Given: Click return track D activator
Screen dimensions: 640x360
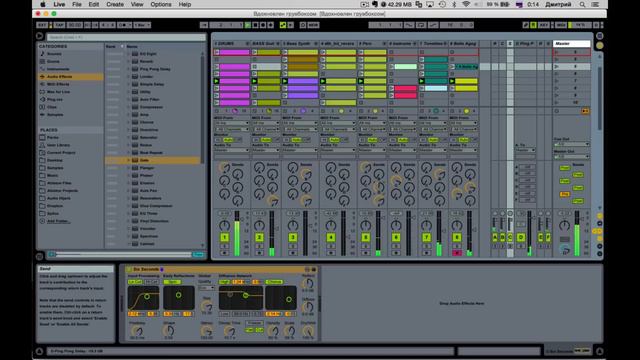Looking at the screenshot, I should [x=521, y=237].
